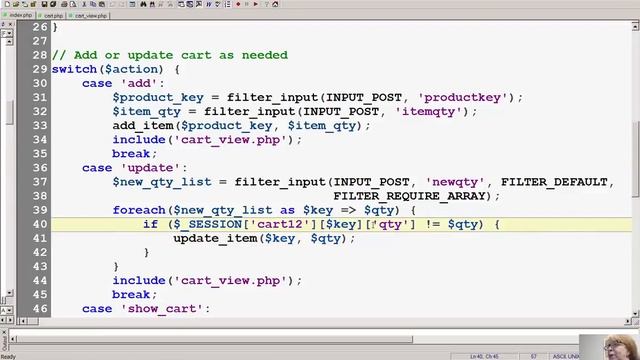The image size is (640, 360).
Task: Click the vertical scrollbar up arrow
Action: (636, 27)
